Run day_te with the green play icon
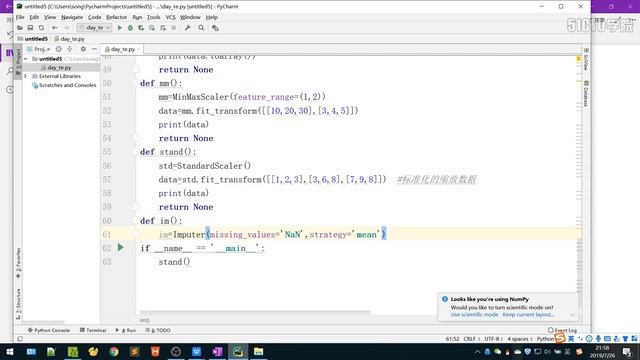Image resolution: width=640 pixels, height=360 pixels. point(120,28)
